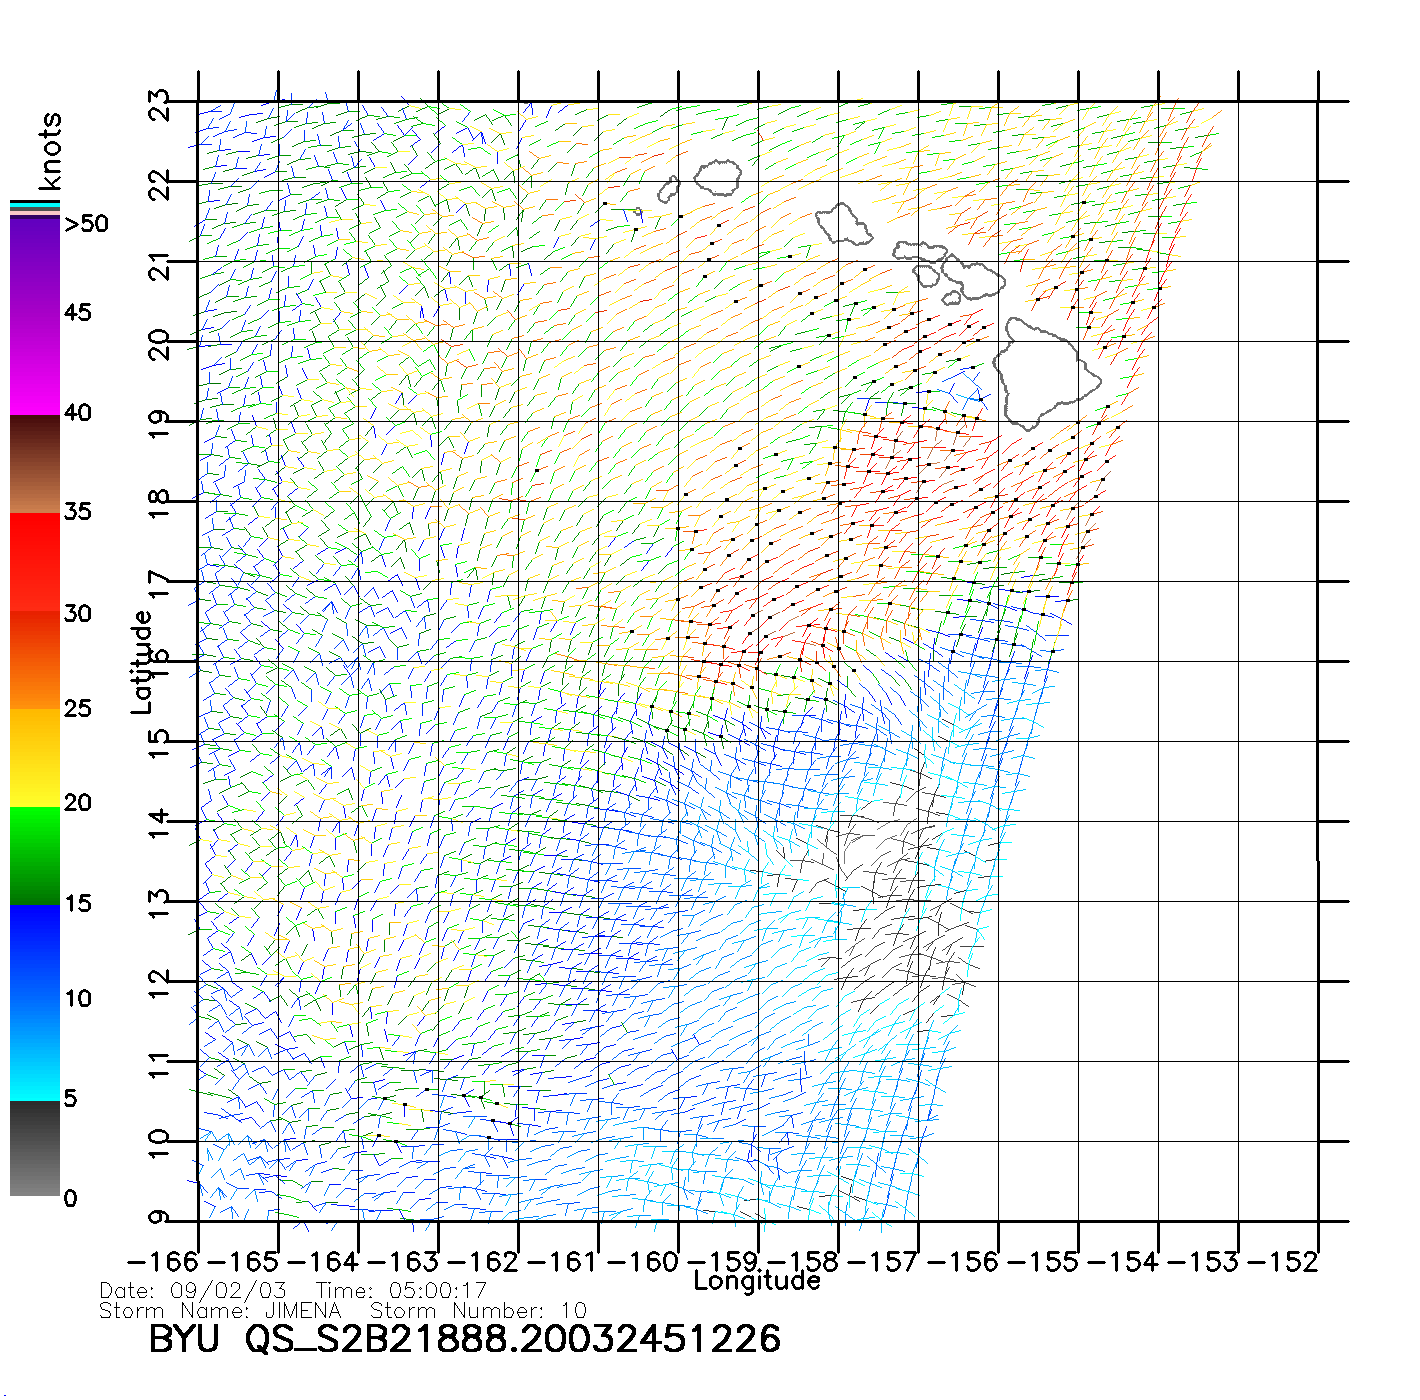The image size is (1420, 1400).
Task: Click the brown 35–40 knots legend band
Action: coord(35,464)
